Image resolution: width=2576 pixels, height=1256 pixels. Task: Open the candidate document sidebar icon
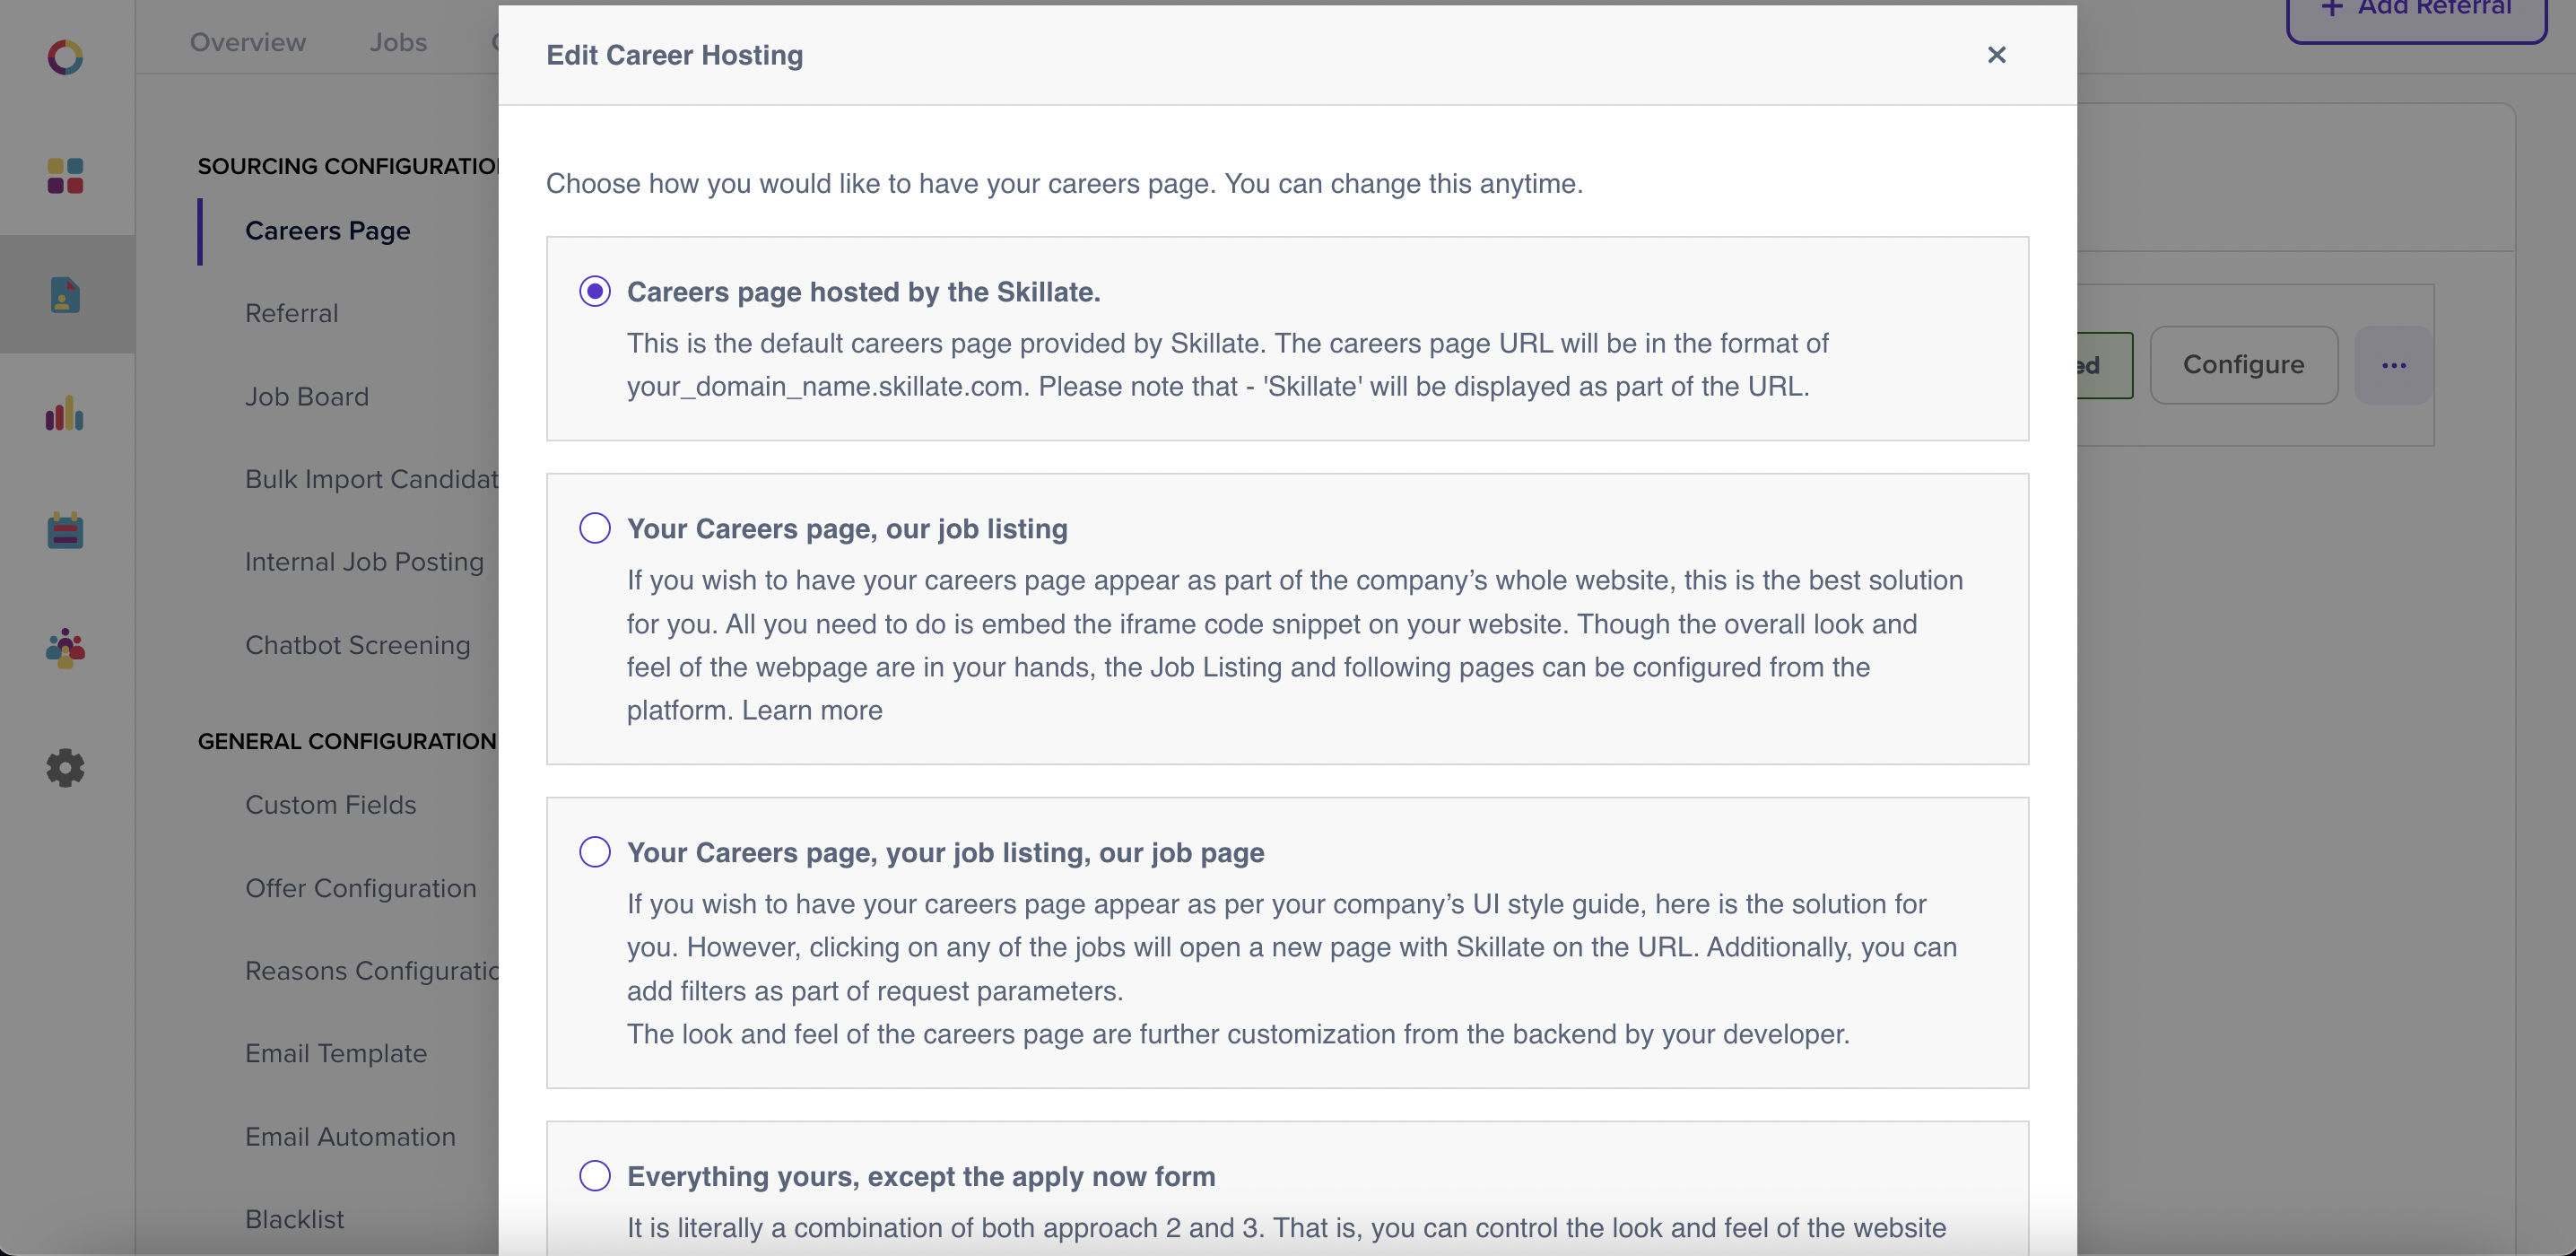[x=65, y=295]
